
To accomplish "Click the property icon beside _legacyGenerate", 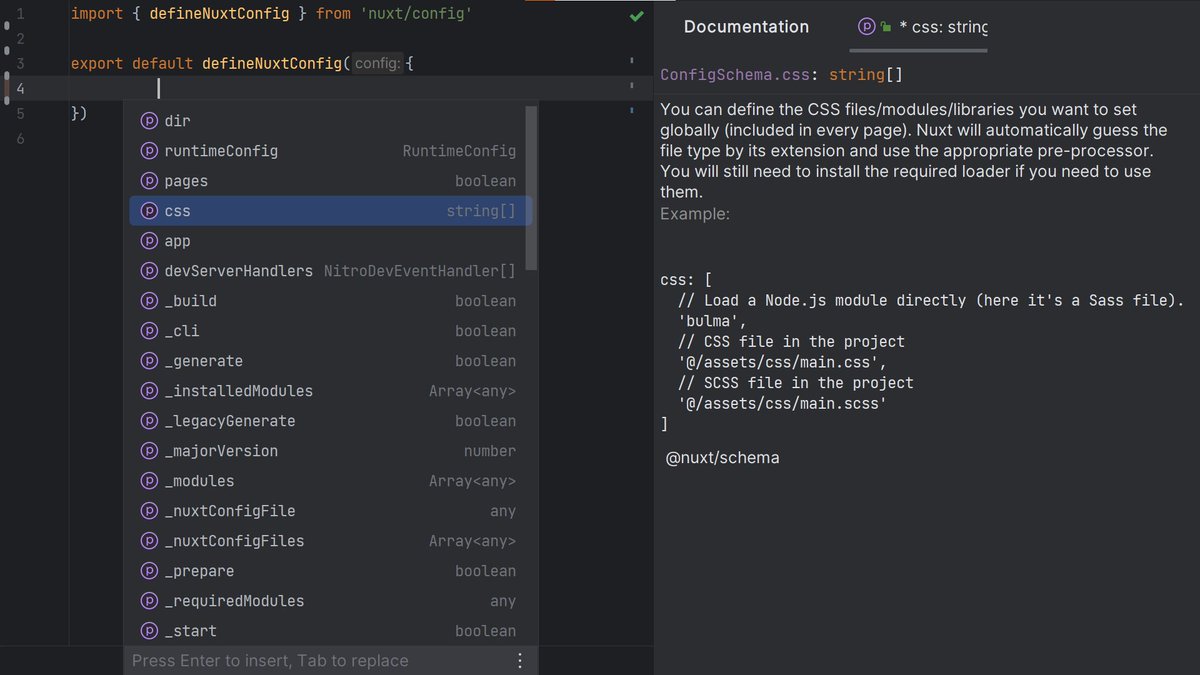I will click(x=149, y=421).
